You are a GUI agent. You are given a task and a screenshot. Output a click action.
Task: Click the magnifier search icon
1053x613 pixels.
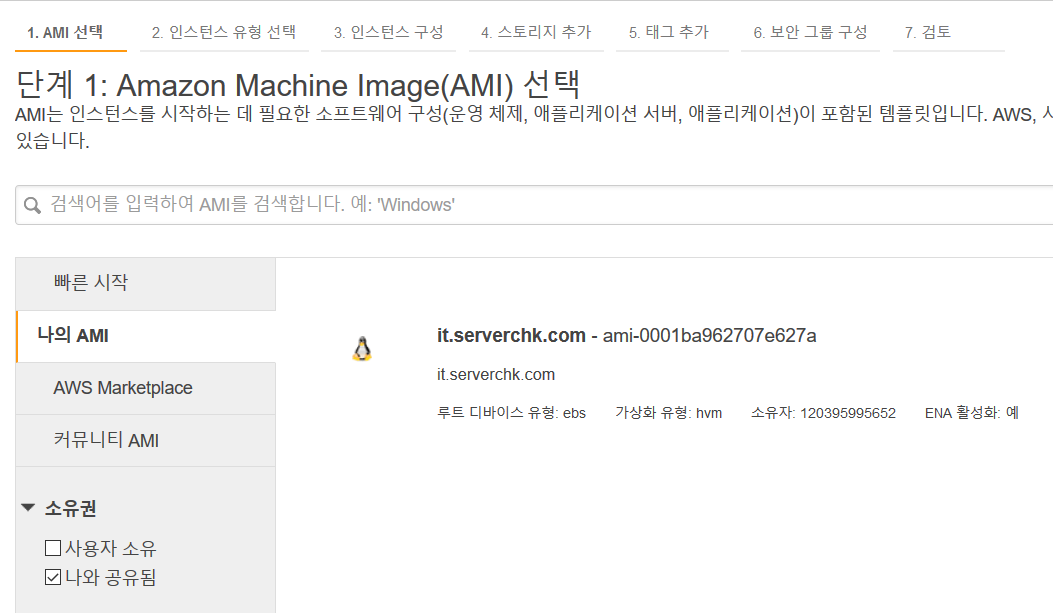click(x=32, y=205)
